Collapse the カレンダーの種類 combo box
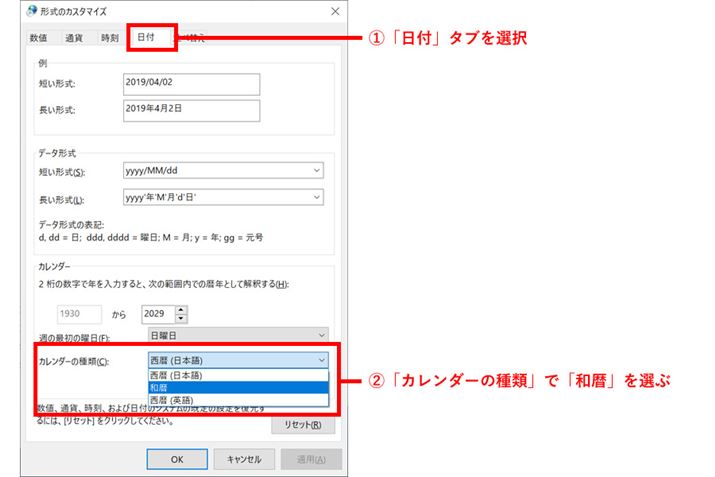 (x=238, y=360)
